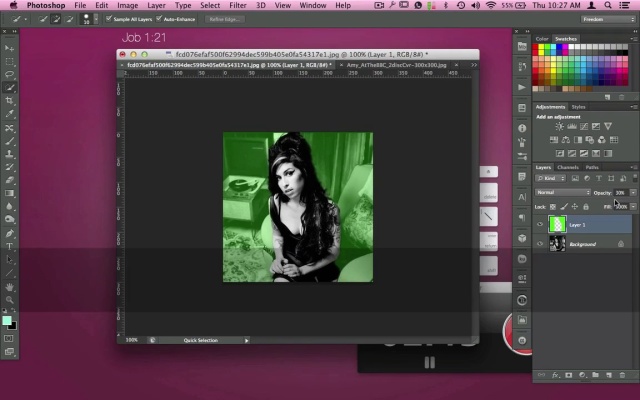Click the Refine Edge button
Viewport: 640px width, 400px height.
point(223,19)
